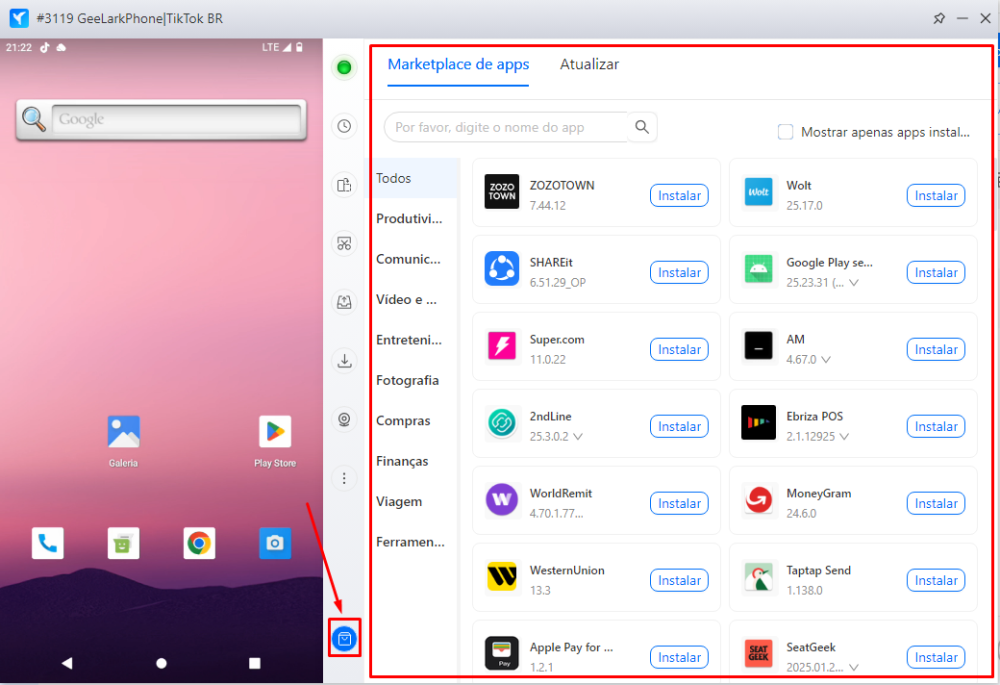Click the 2ndLine app icon
The width and height of the screenshot is (1000, 685).
pyautogui.click(x=502, y=423)
